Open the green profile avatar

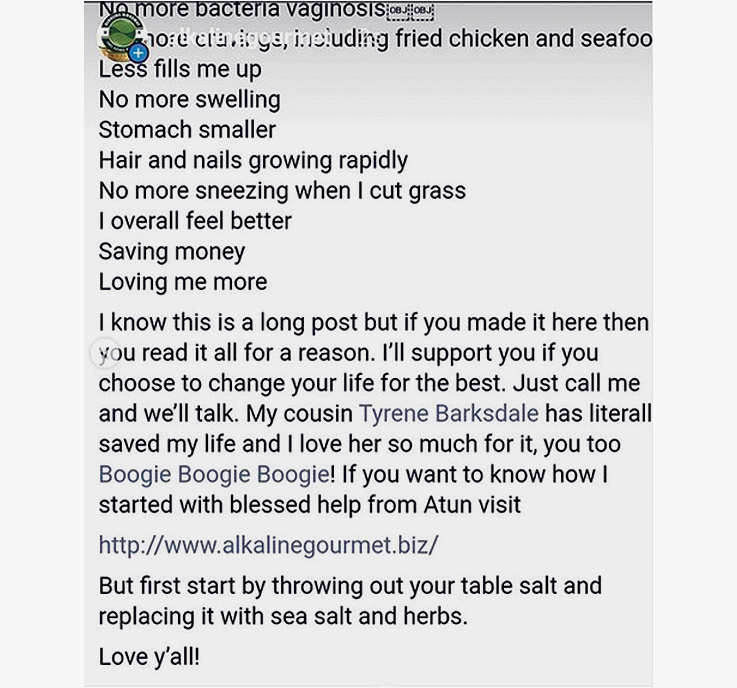click(x=120, y=33)
